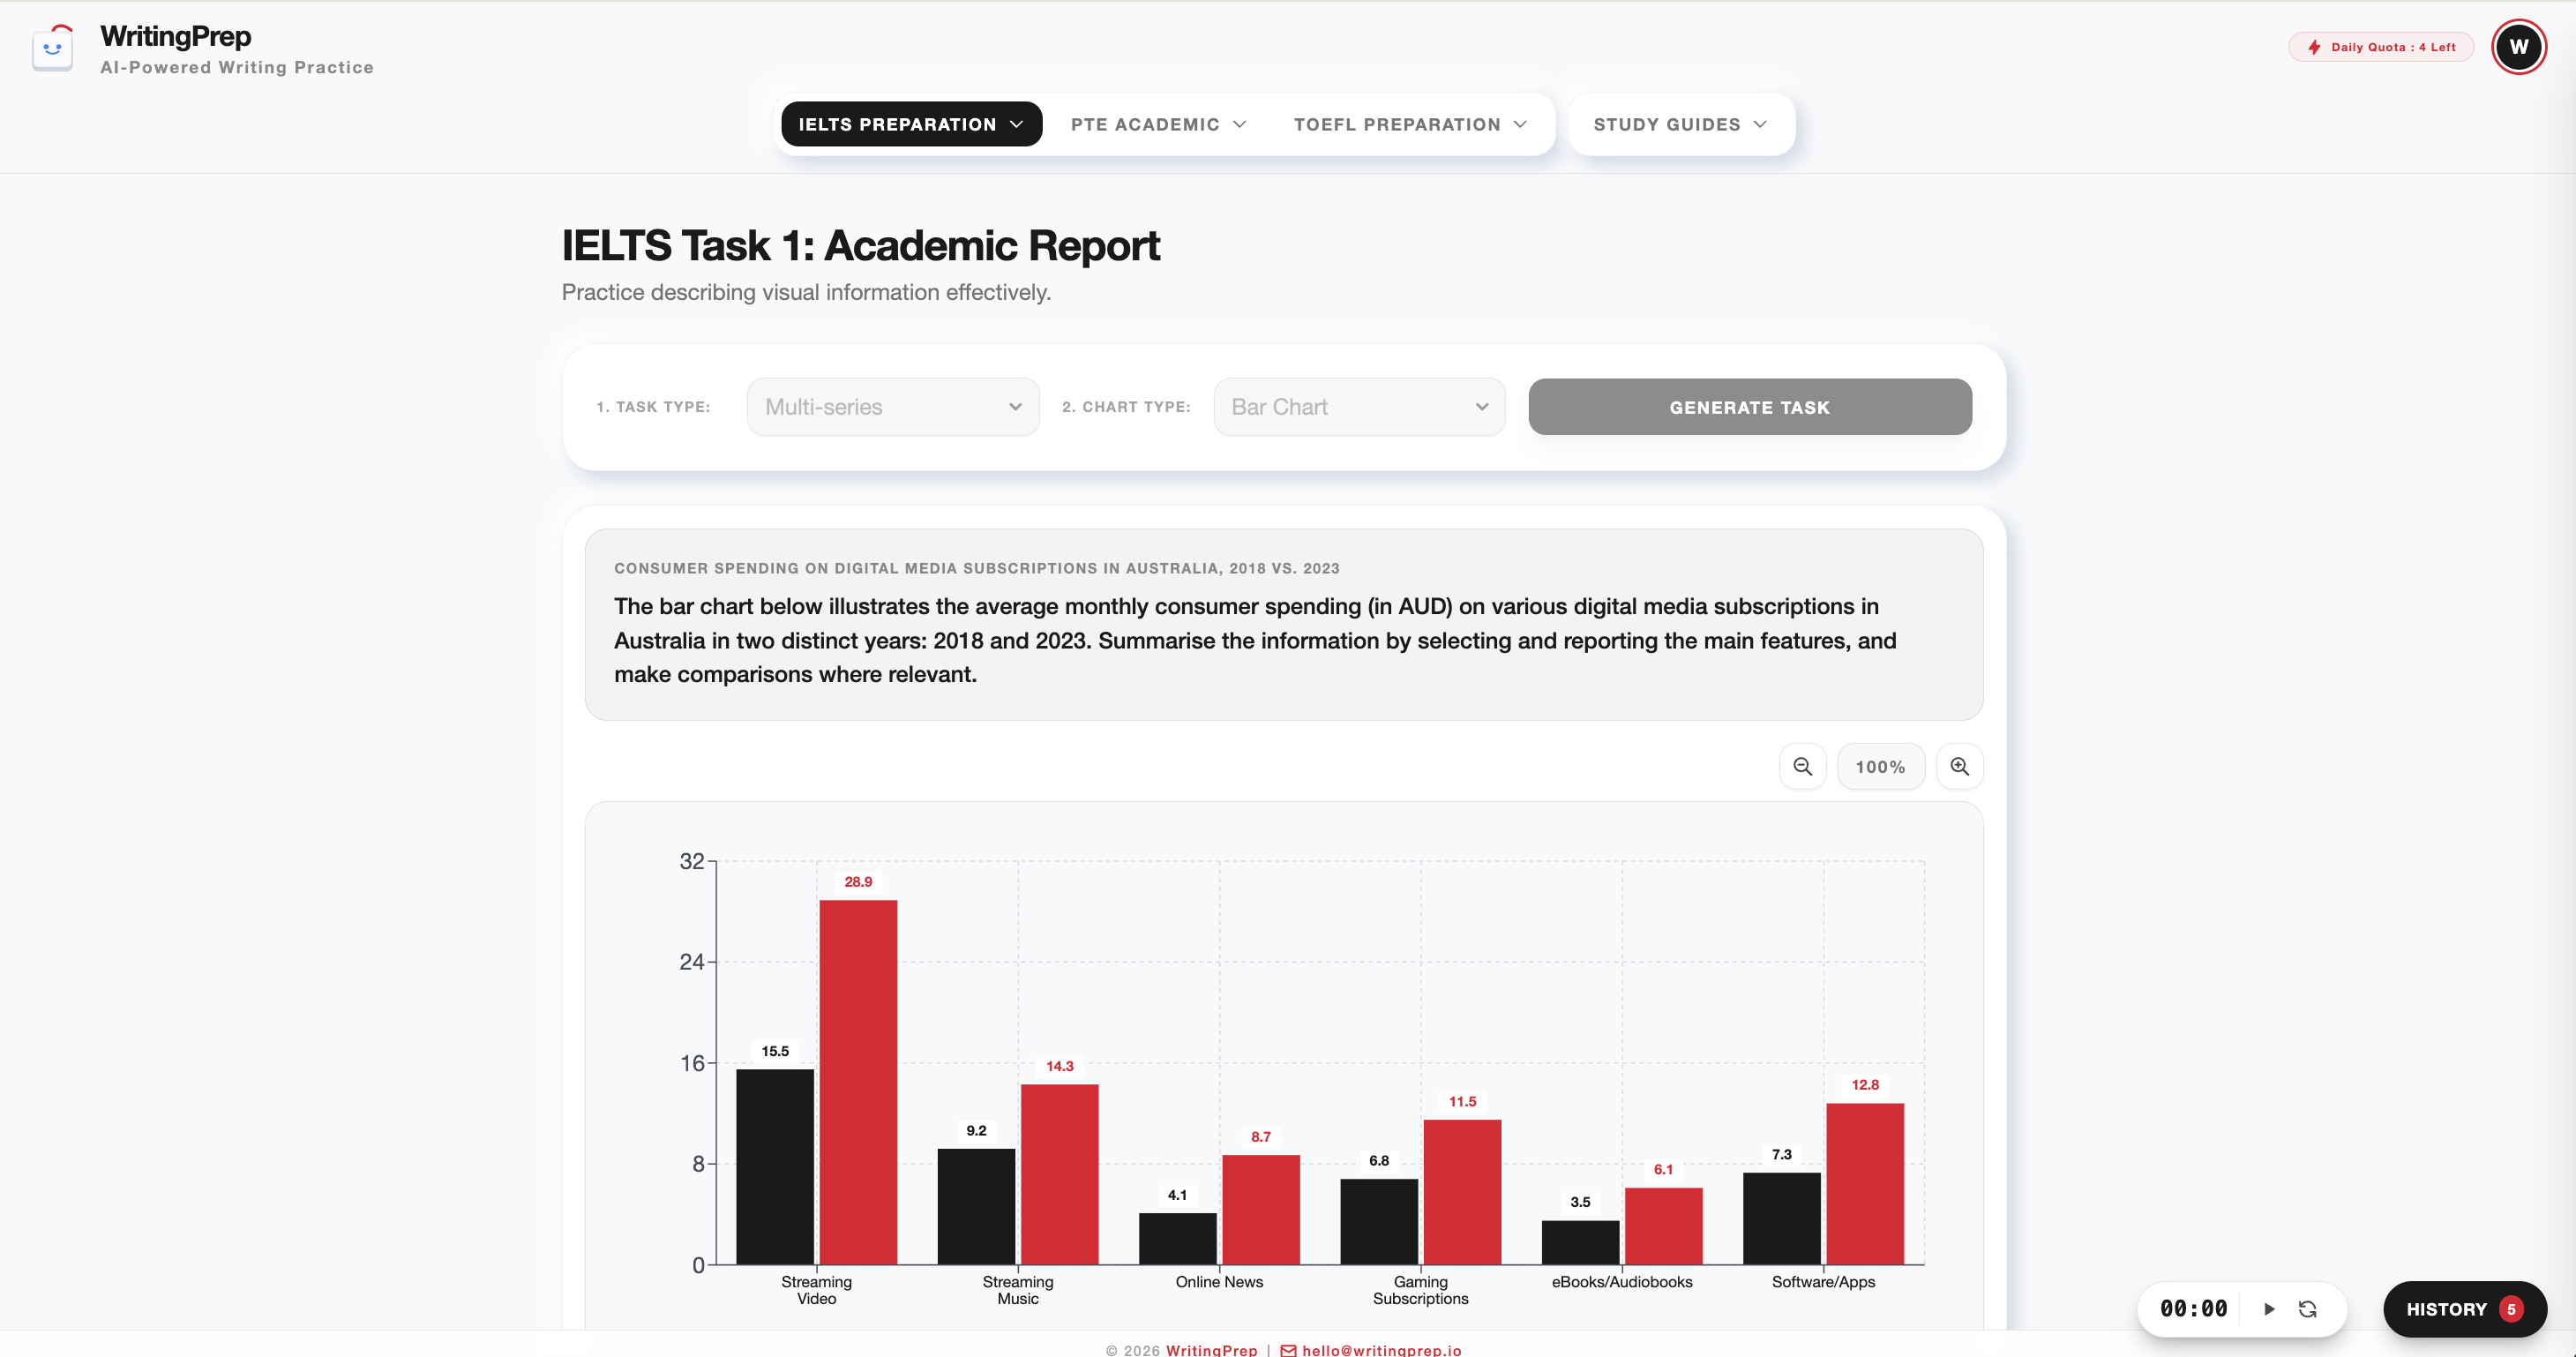Click the lightning bolt quota icon
Image resolution: width=2576 pixels, height=1357 pixels.
(2314, 47)
